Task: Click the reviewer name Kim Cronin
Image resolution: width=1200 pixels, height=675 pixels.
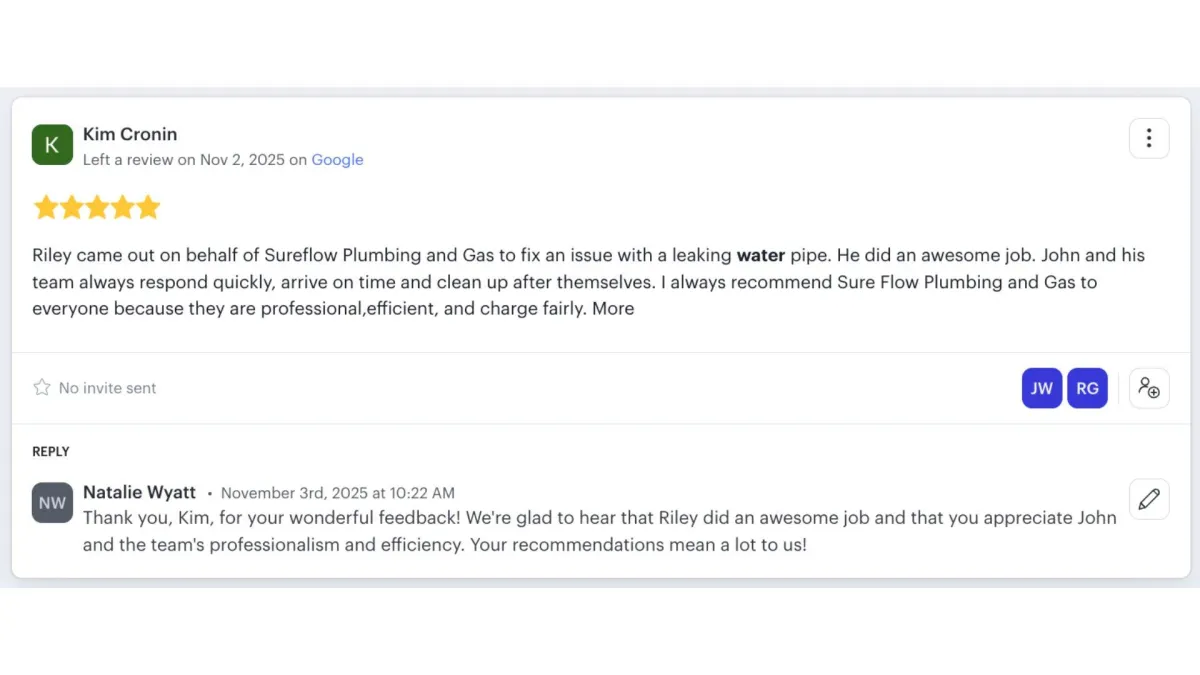Action: (130, 134)
